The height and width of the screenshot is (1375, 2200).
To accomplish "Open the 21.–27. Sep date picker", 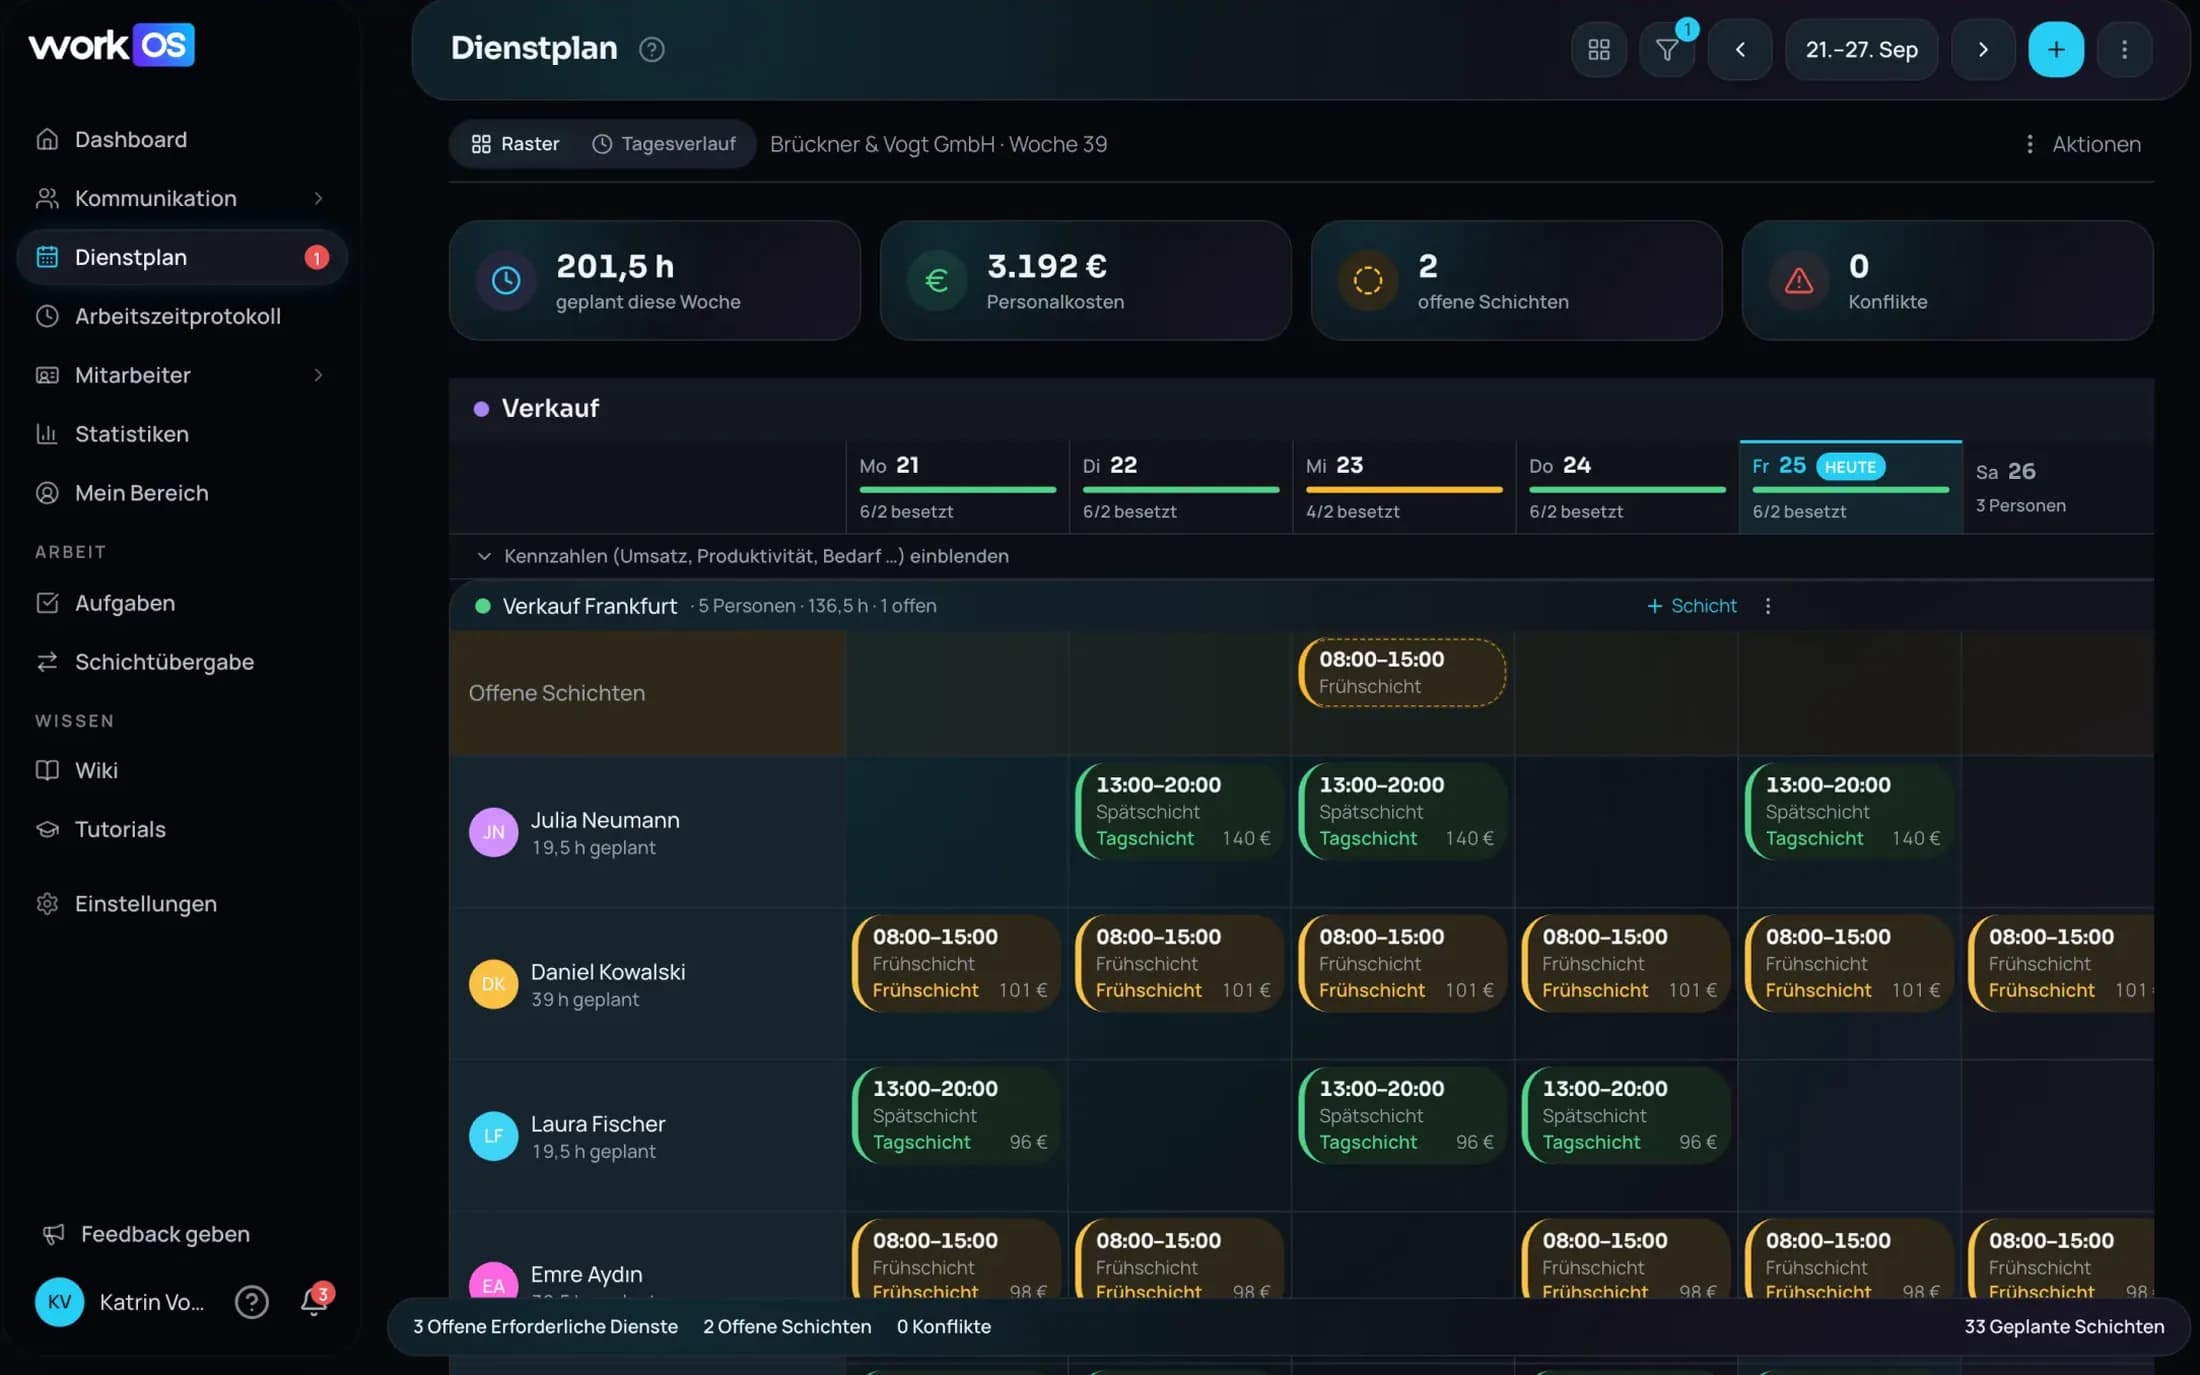I will [x=1861, y=49].
